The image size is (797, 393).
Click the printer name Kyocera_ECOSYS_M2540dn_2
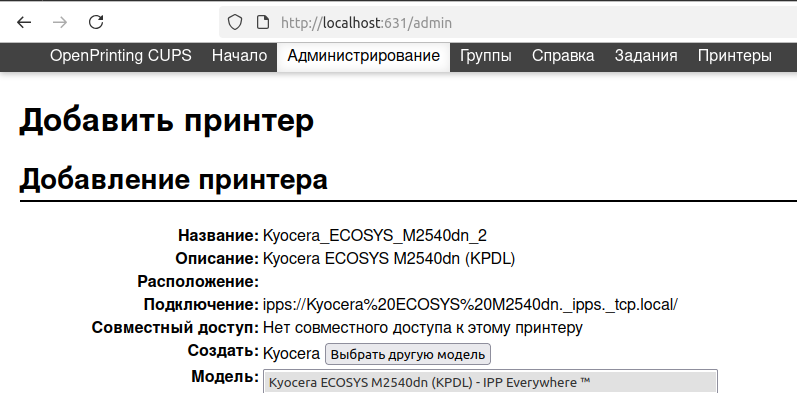tap(375, 236)
